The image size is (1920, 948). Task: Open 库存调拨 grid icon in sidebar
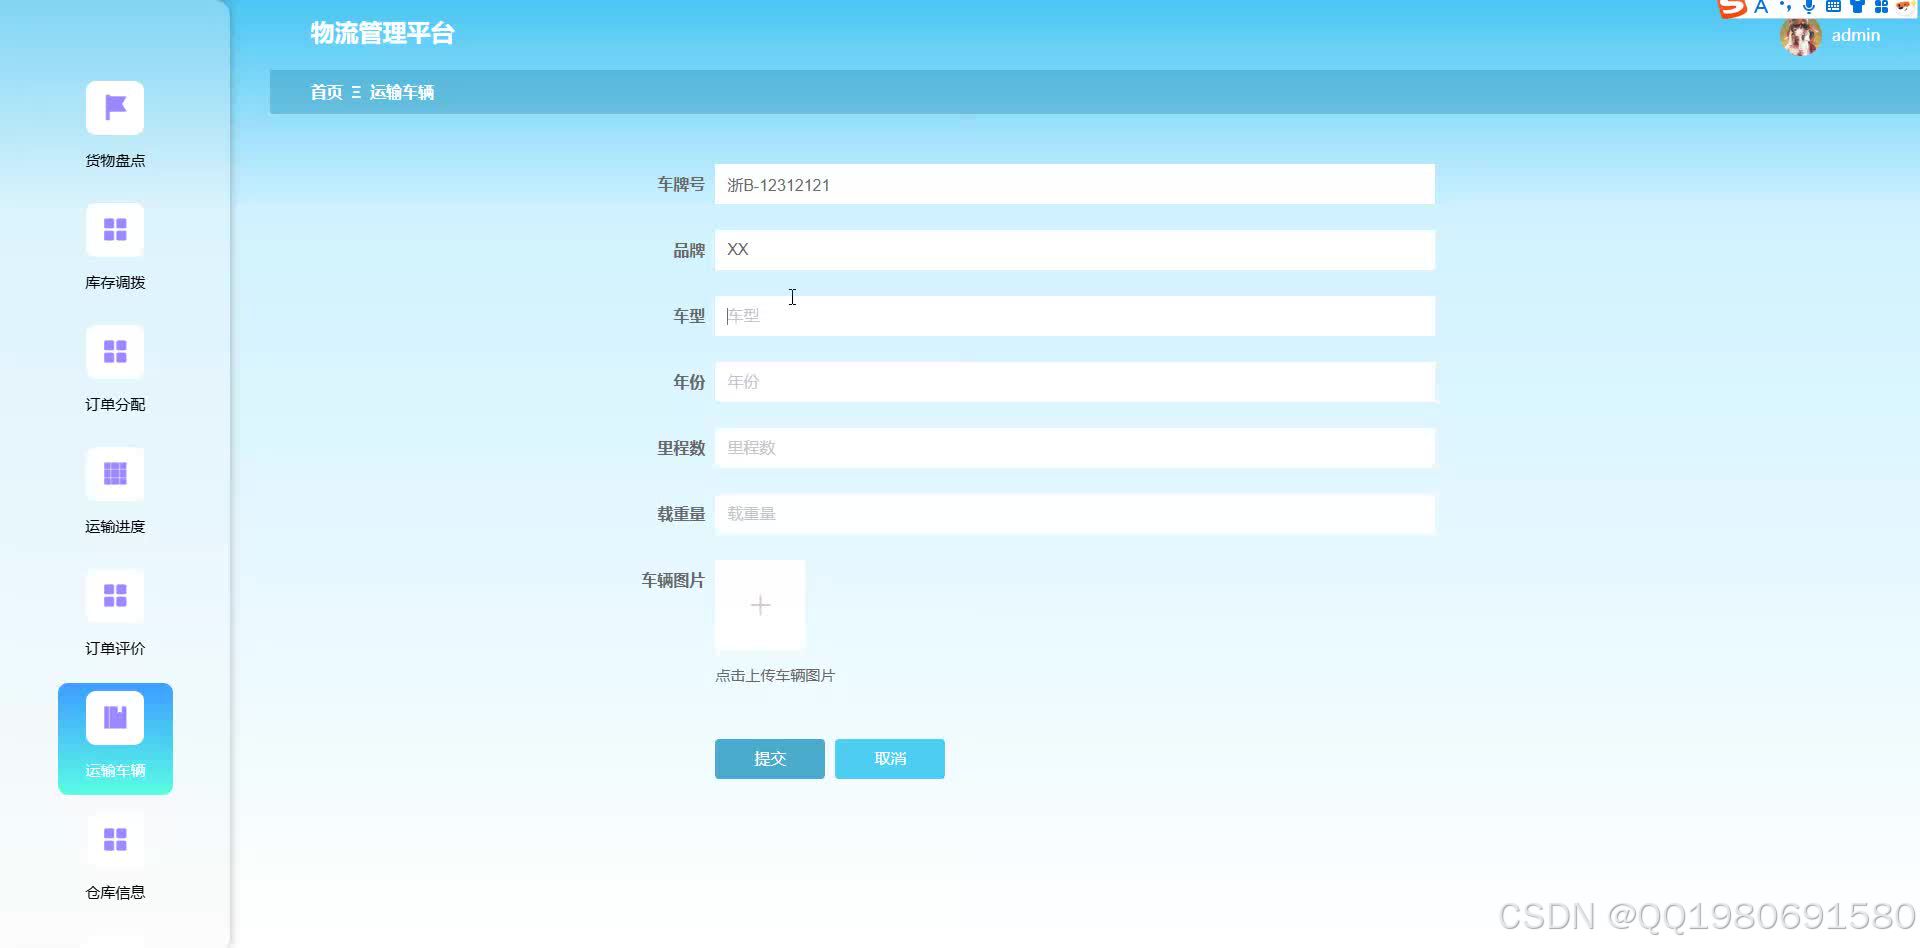click(x=115, y=229)
